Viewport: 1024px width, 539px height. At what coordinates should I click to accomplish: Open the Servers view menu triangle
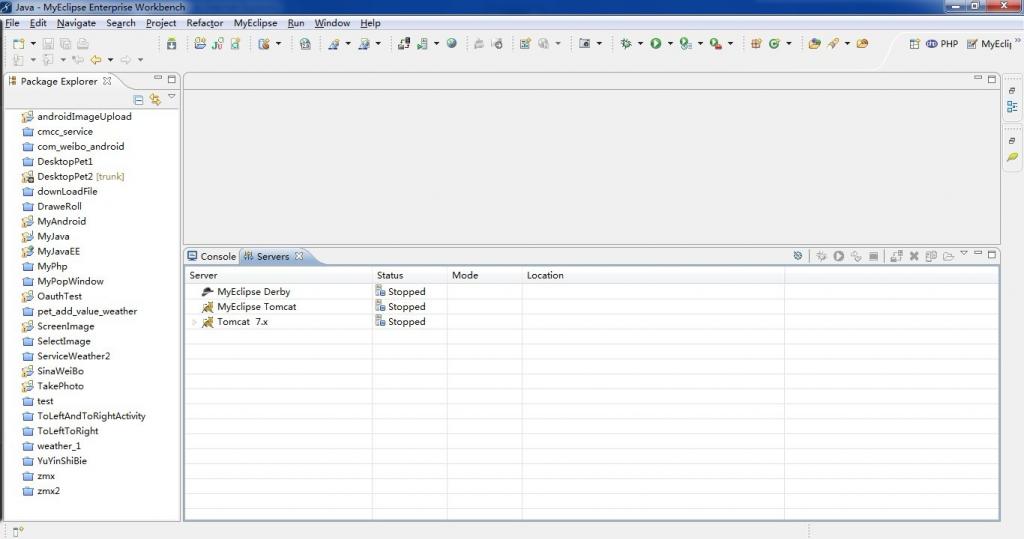[x=964, y=253]
